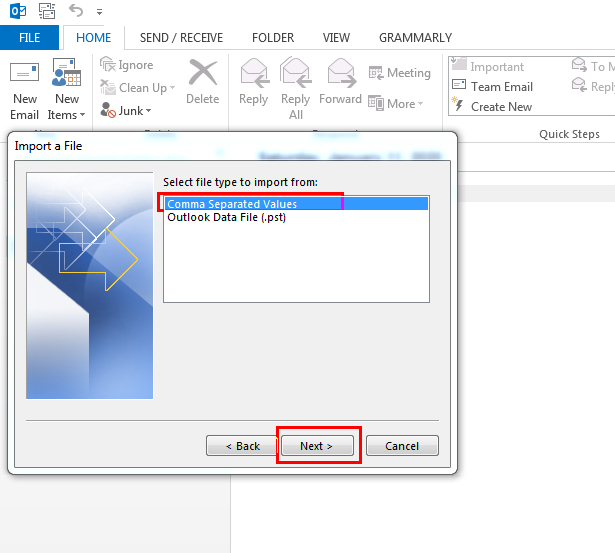The height and width of the screenshot is (553, 615).
Task: Click the Clean Up icon
Action: pyautogui.click(x=108, y=87)
